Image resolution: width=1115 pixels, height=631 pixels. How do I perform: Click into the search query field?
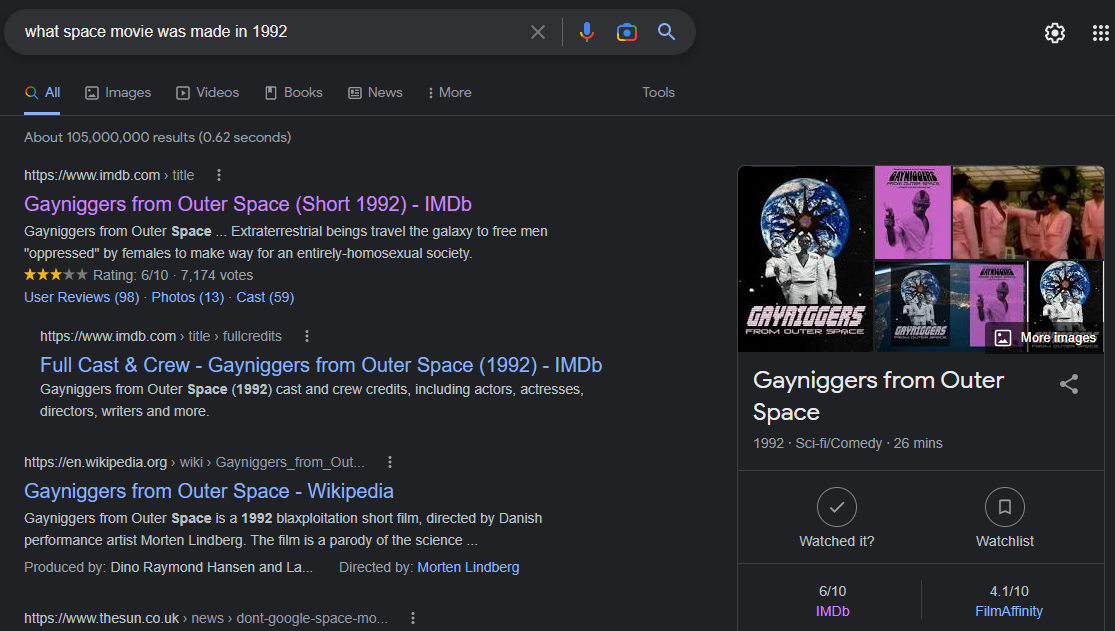[x=270, y=32]
